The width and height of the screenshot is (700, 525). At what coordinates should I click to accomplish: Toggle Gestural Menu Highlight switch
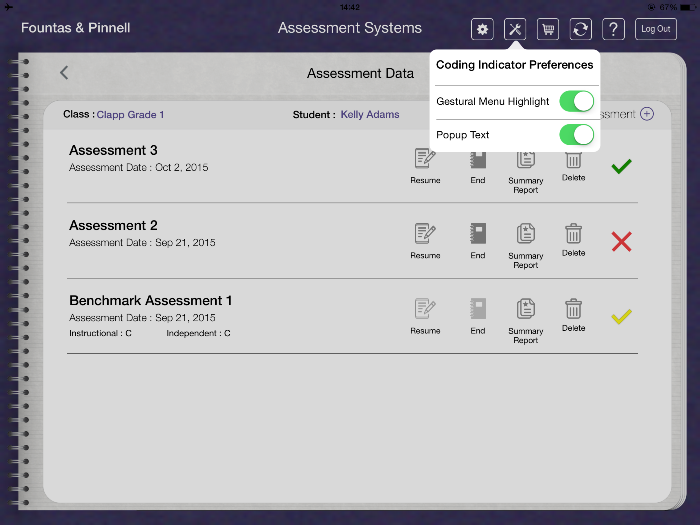(x=576, y=101)
